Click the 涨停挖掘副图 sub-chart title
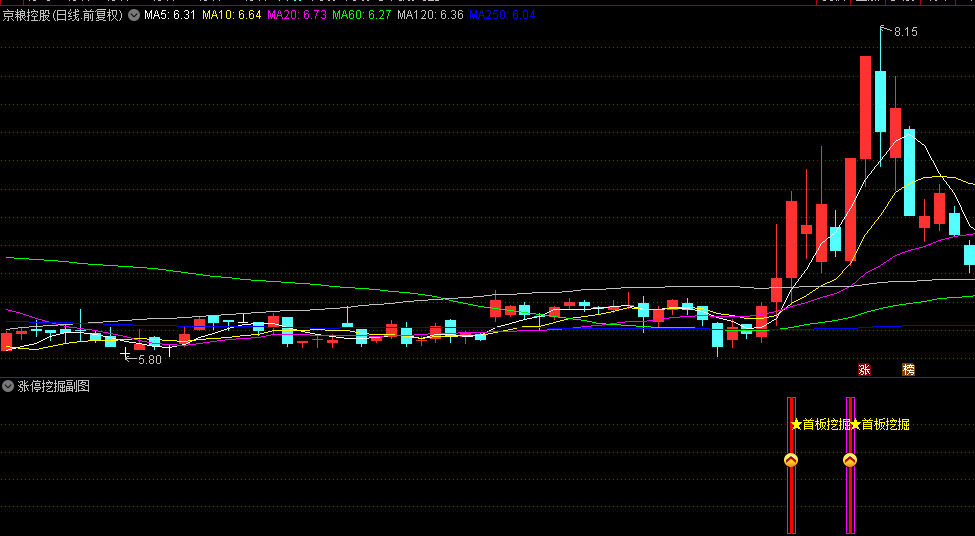Viewport: 975px width, 536px height. tap(54, 386)
